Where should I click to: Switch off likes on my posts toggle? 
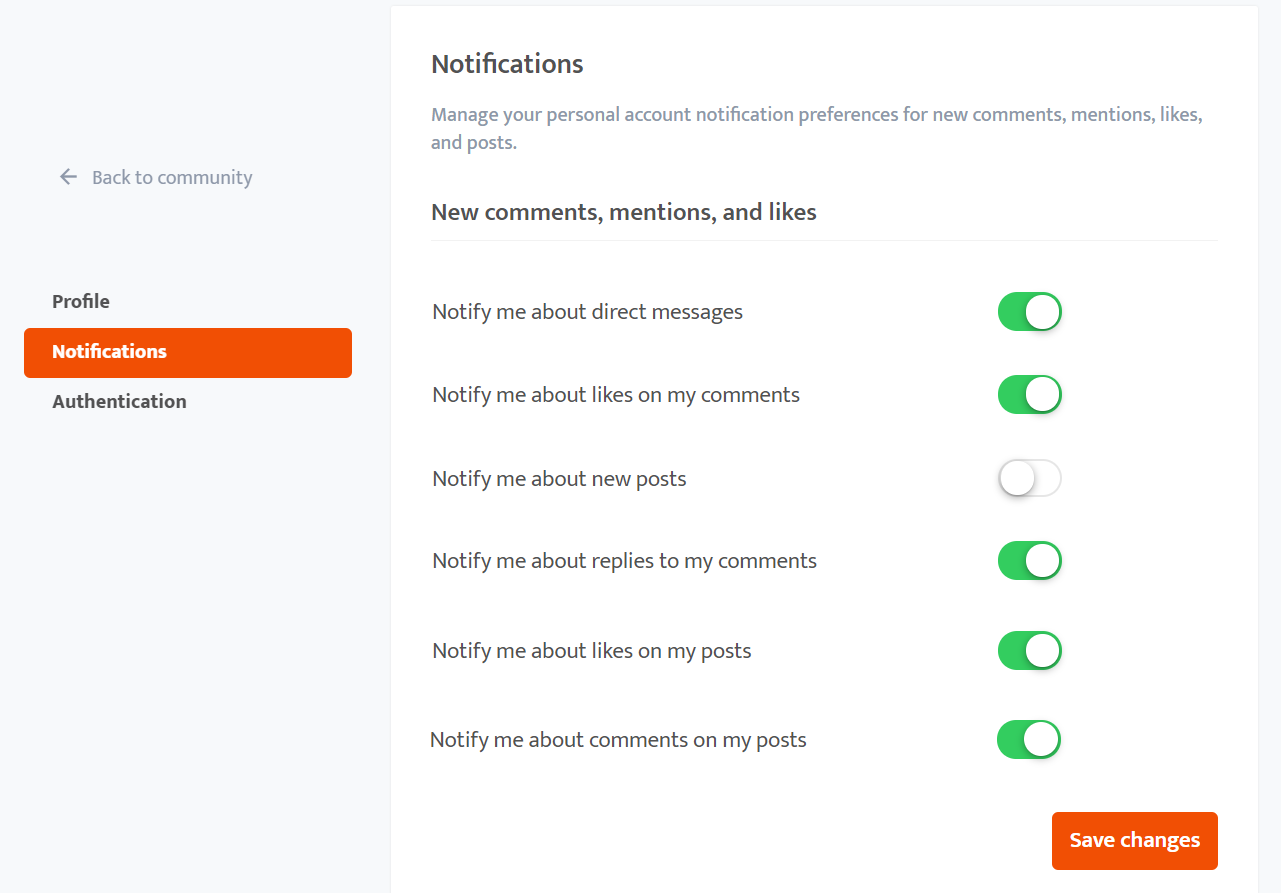pos(1029,651)
